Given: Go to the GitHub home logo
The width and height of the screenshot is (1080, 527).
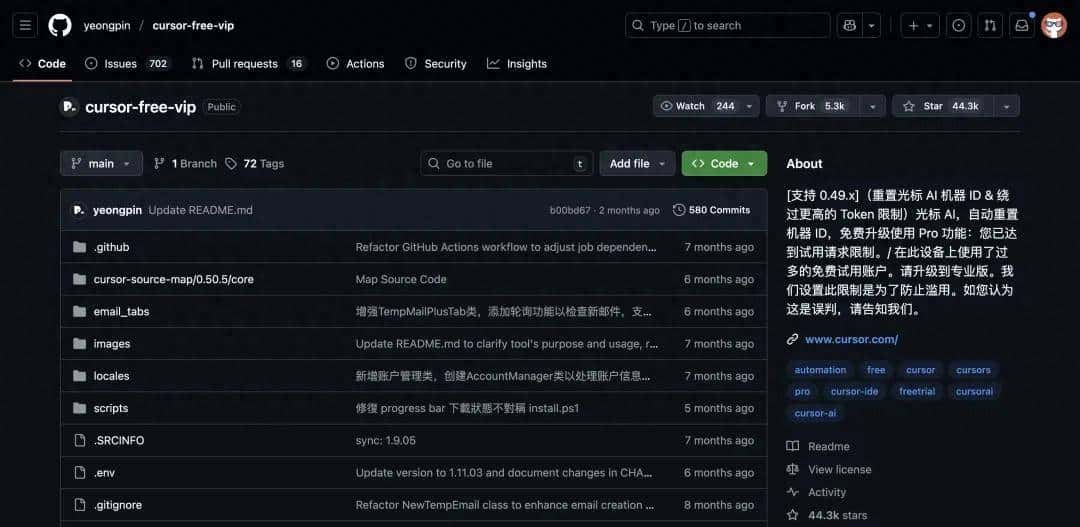Looking at the screenshot, I should coord(60,25).
